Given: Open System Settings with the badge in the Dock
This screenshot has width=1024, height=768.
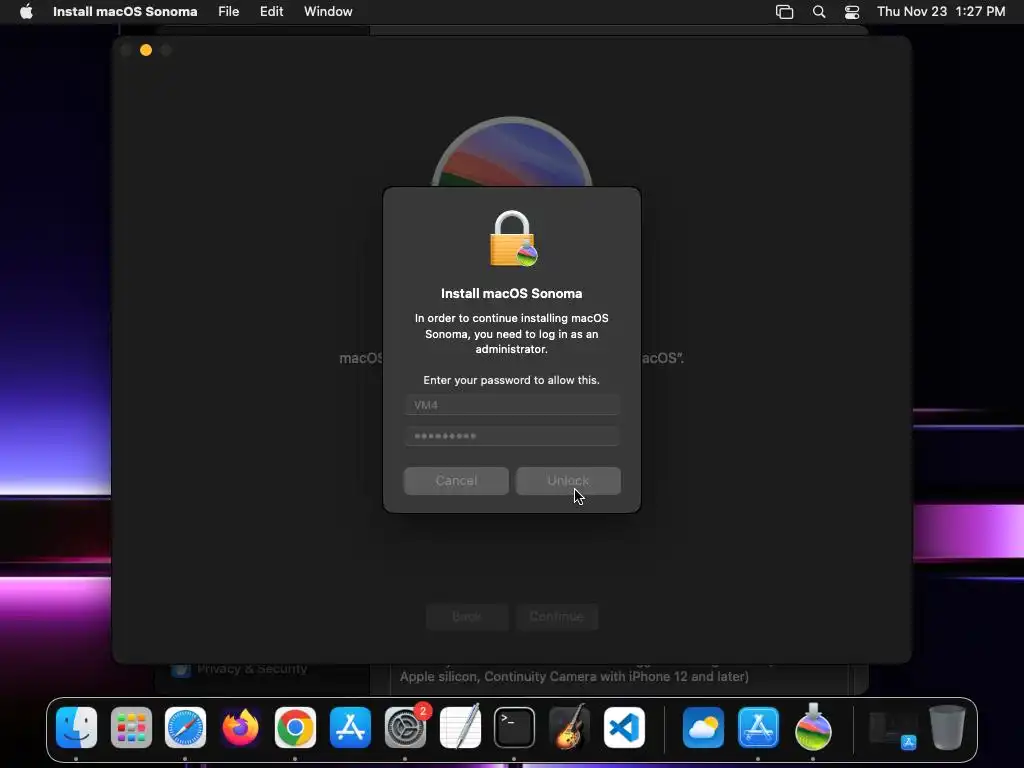Looking at the screenshot, I should click(405, 728).
